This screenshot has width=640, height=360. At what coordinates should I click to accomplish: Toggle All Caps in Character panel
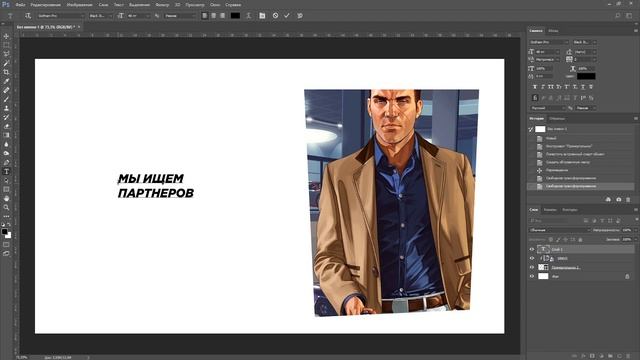[551, 87]
